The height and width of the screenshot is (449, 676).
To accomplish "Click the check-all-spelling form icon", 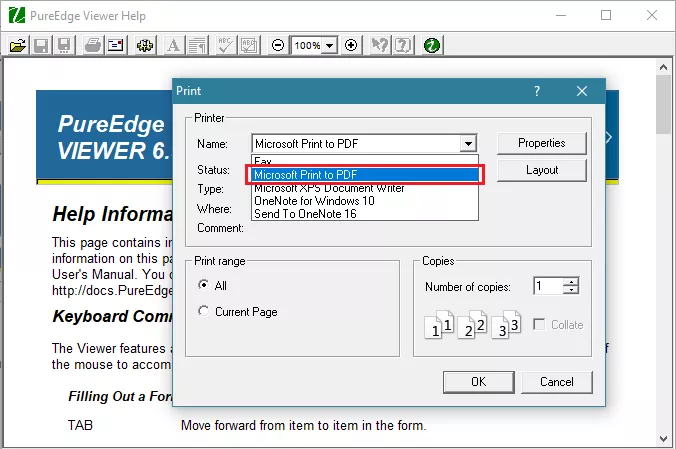I will [249, 45].
